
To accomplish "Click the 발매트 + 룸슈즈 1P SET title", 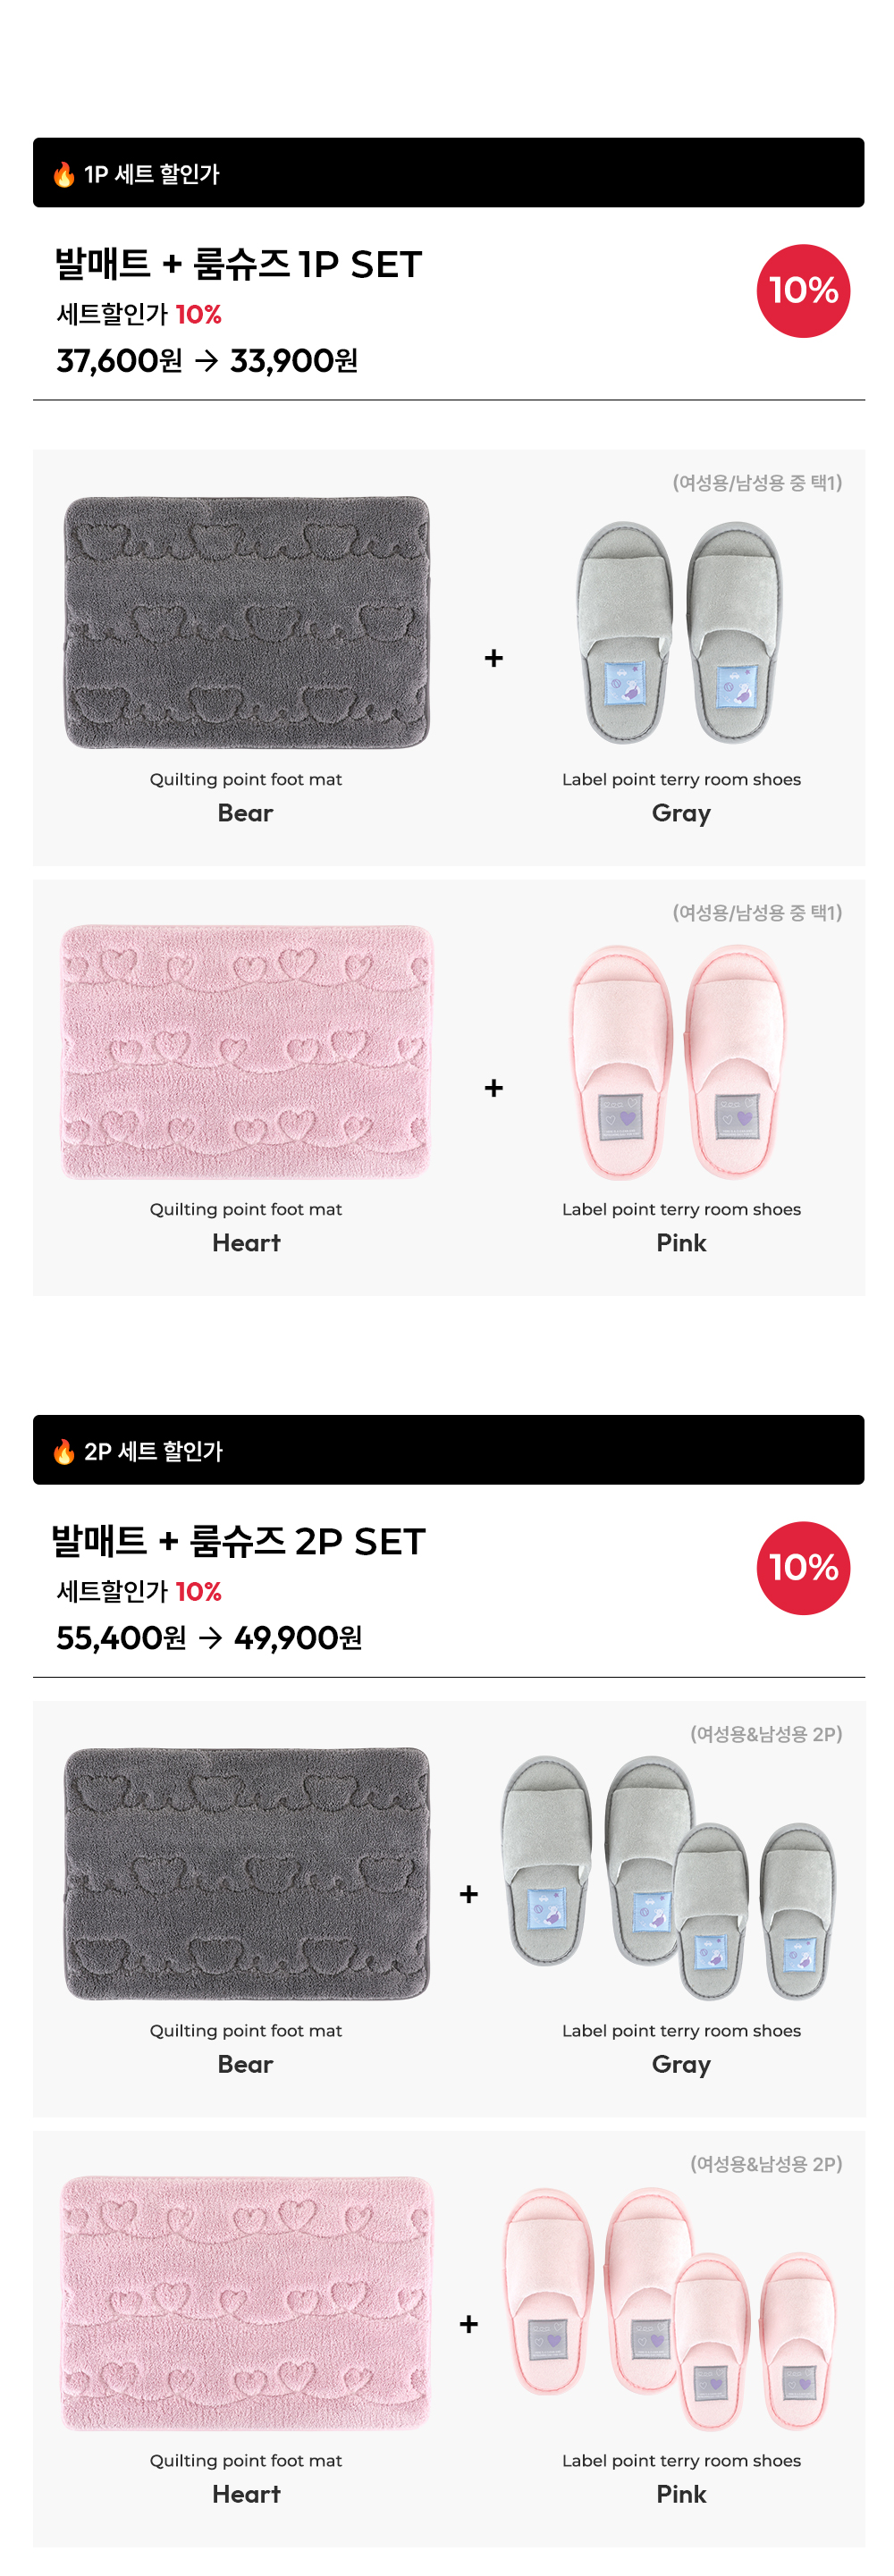I will tap(239, 265).
